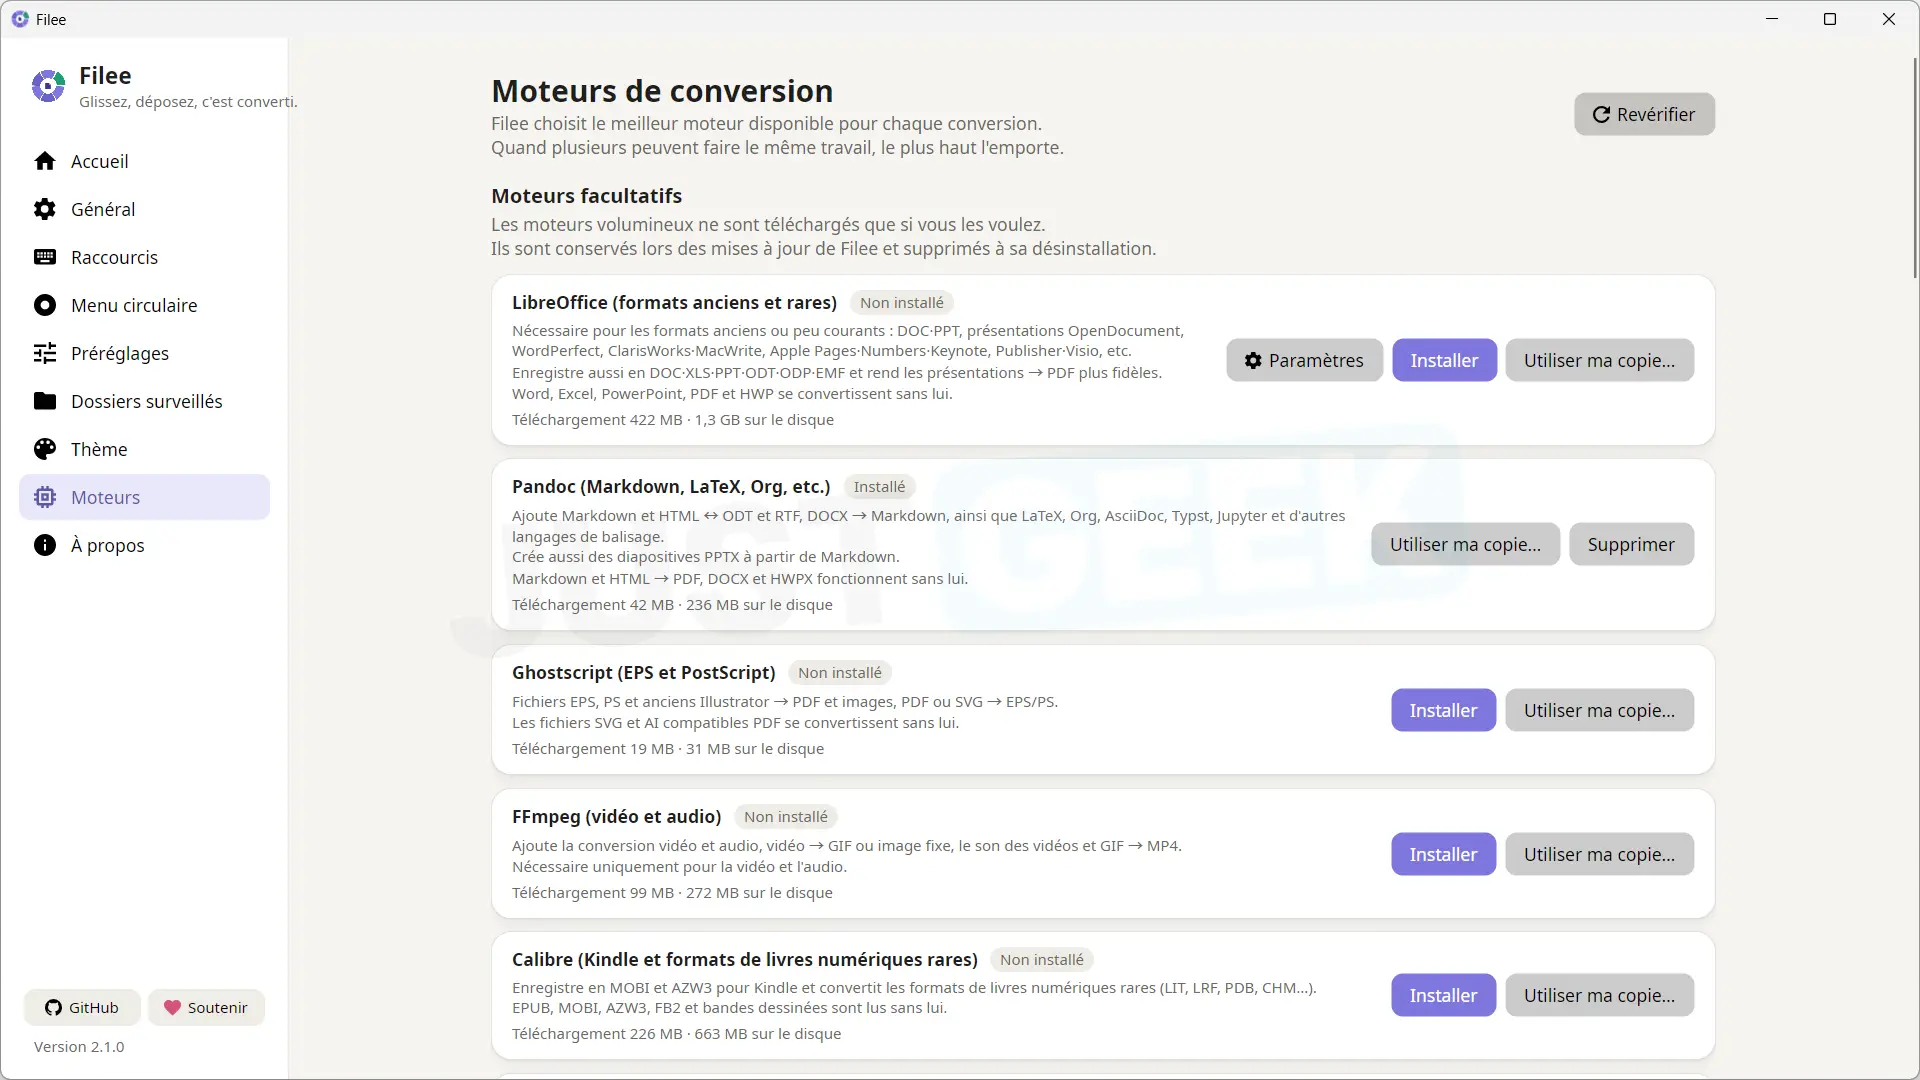Install the Calibre engine

click(1443, 995)
